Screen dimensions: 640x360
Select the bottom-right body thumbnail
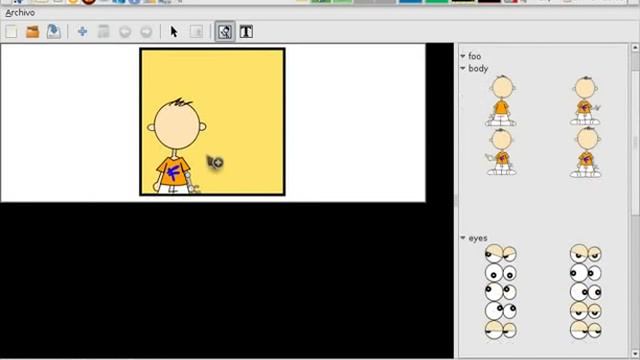(586, 152)
